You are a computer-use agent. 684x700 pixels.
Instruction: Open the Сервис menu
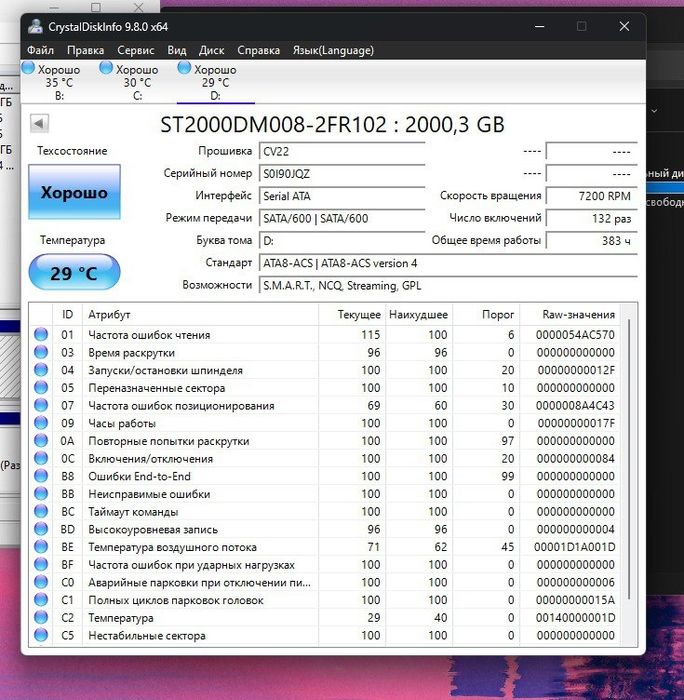point(136,50)
